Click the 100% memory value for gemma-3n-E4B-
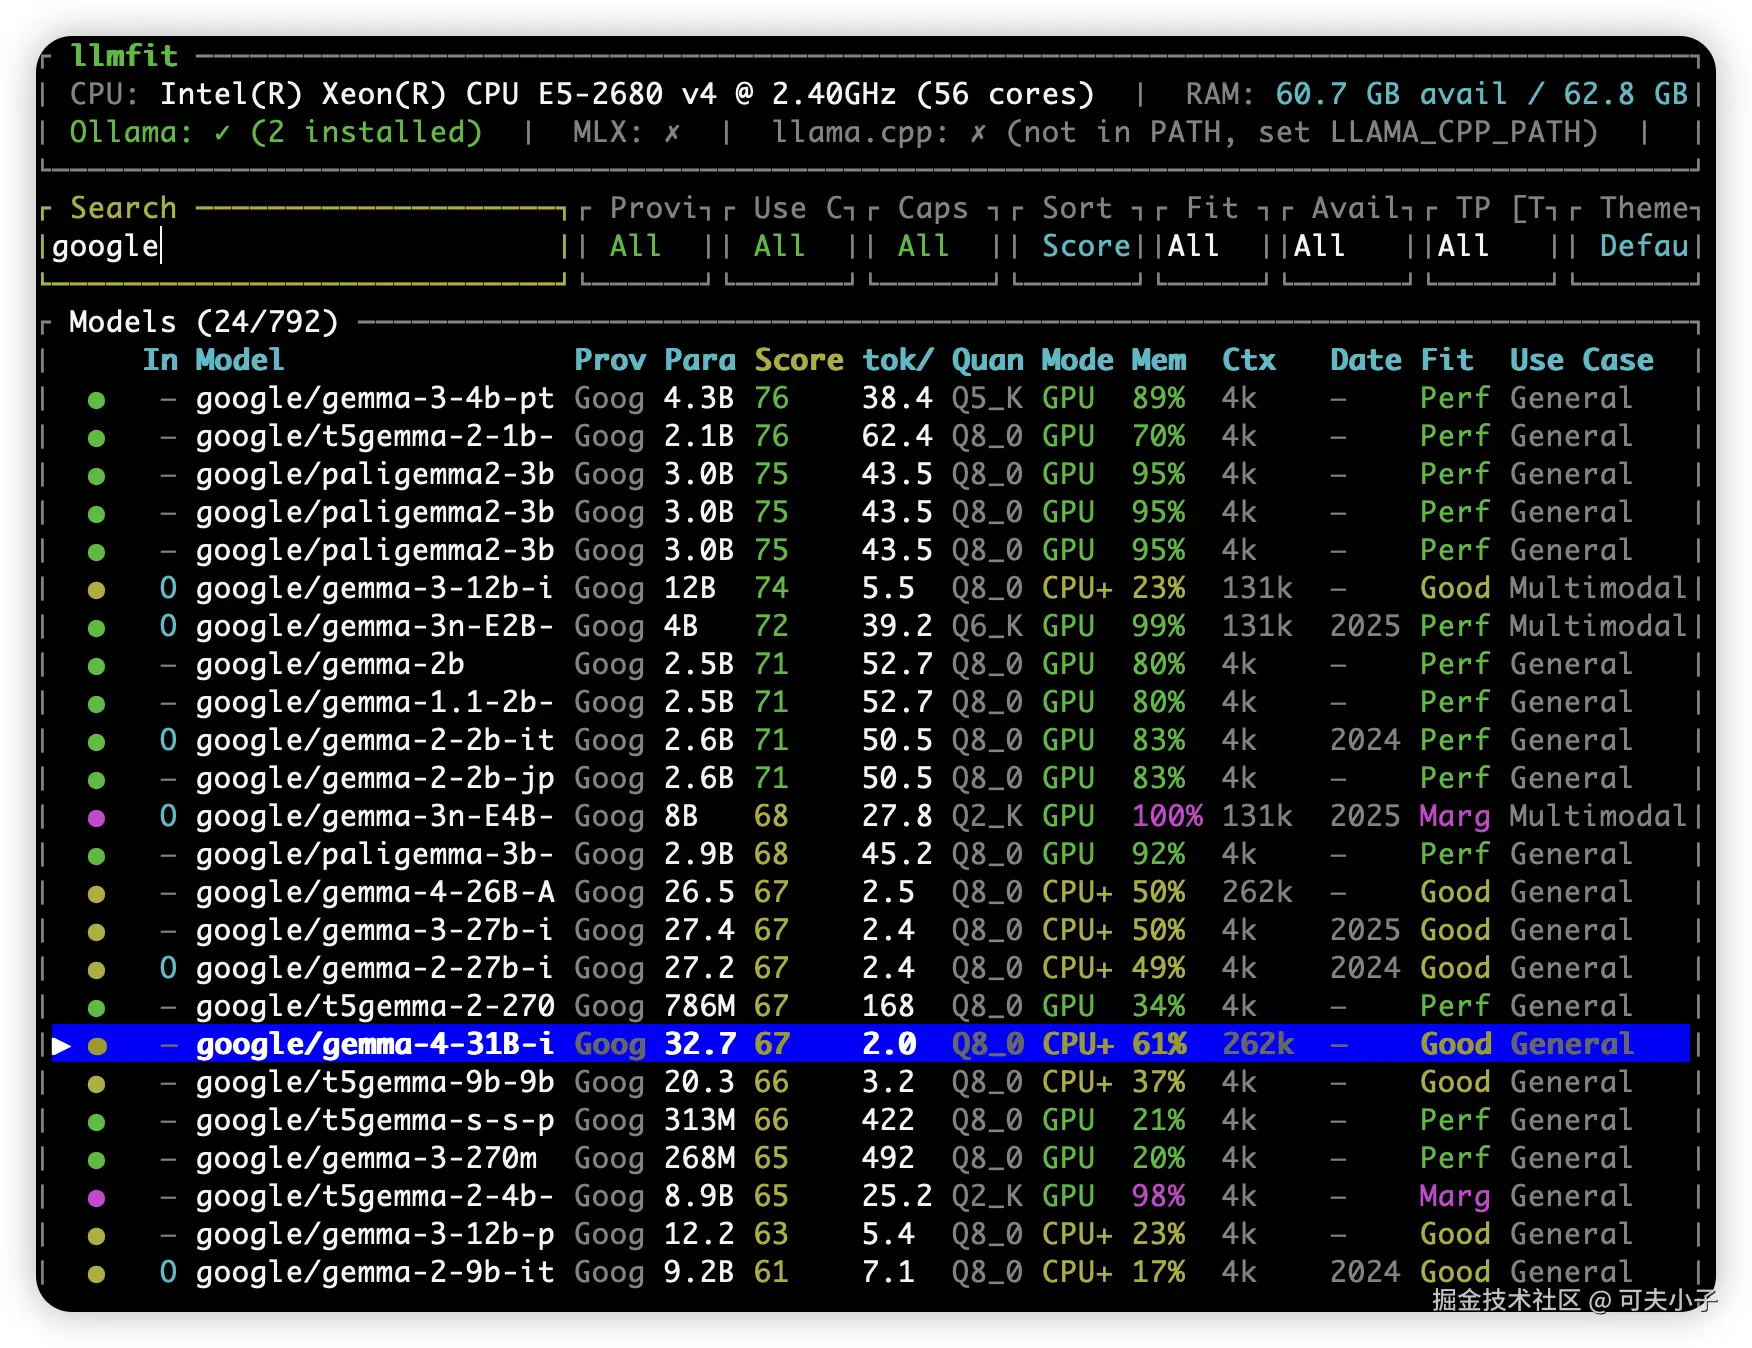Viewport: 1752px width, 1348px height. point(1168,816)
